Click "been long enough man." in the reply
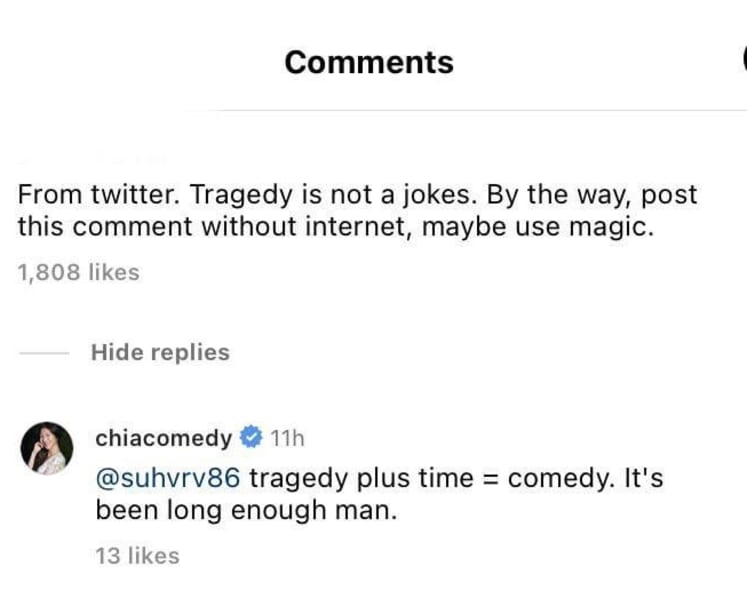Viewport: 747px width, 598px height. click(246, 511)
